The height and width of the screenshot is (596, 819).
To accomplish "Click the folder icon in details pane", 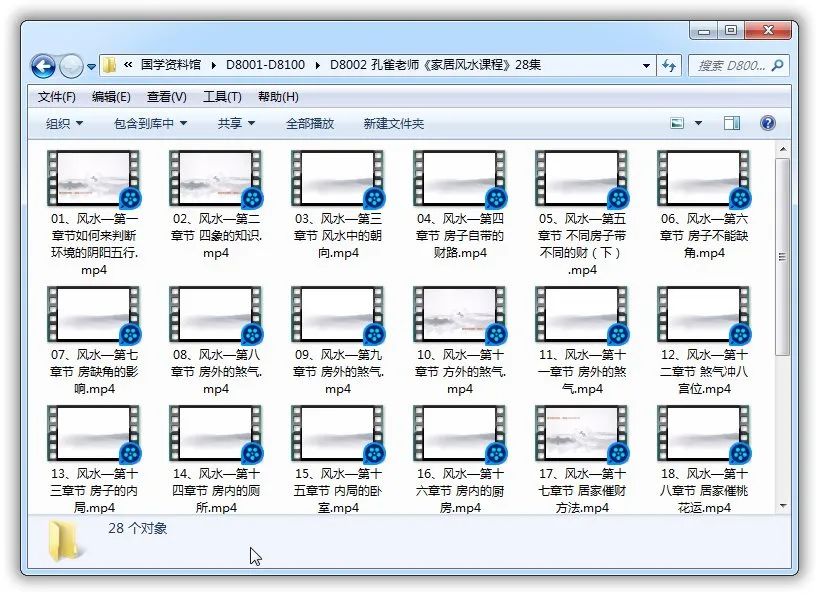I will click(x=65, y=541).
